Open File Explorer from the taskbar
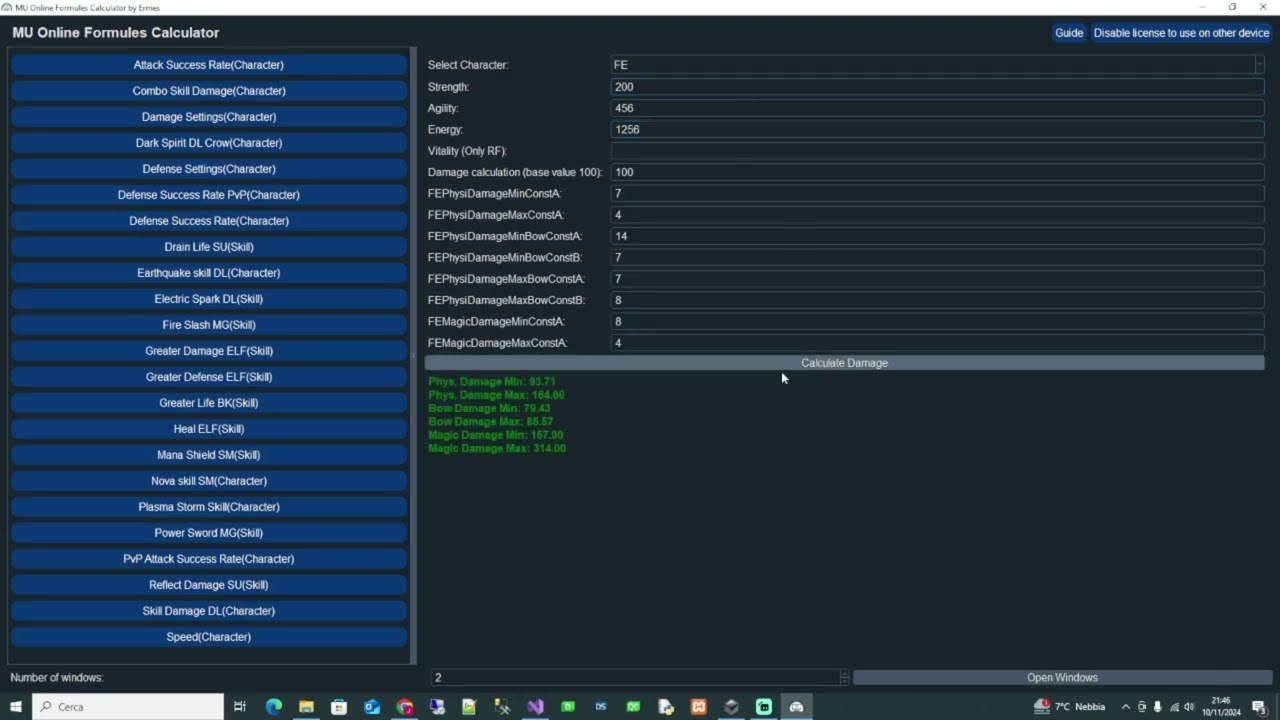 pyautogui.click(x=306, y=707)
